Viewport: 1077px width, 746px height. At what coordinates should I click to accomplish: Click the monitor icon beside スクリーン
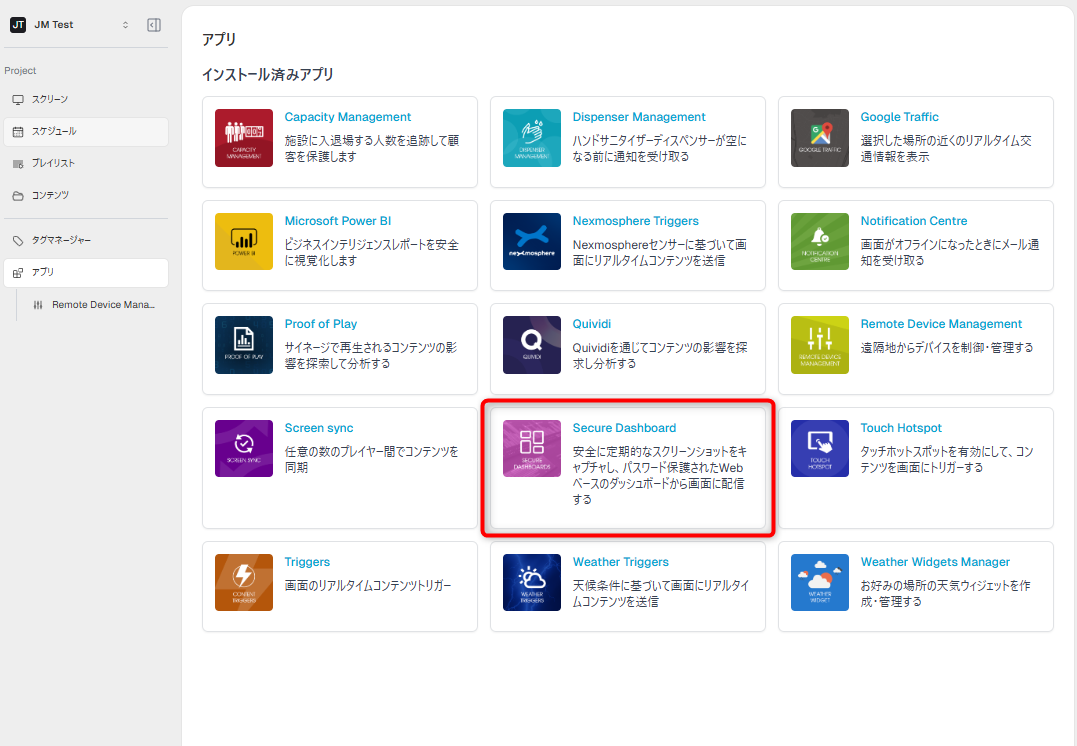(x=18, y=100)
